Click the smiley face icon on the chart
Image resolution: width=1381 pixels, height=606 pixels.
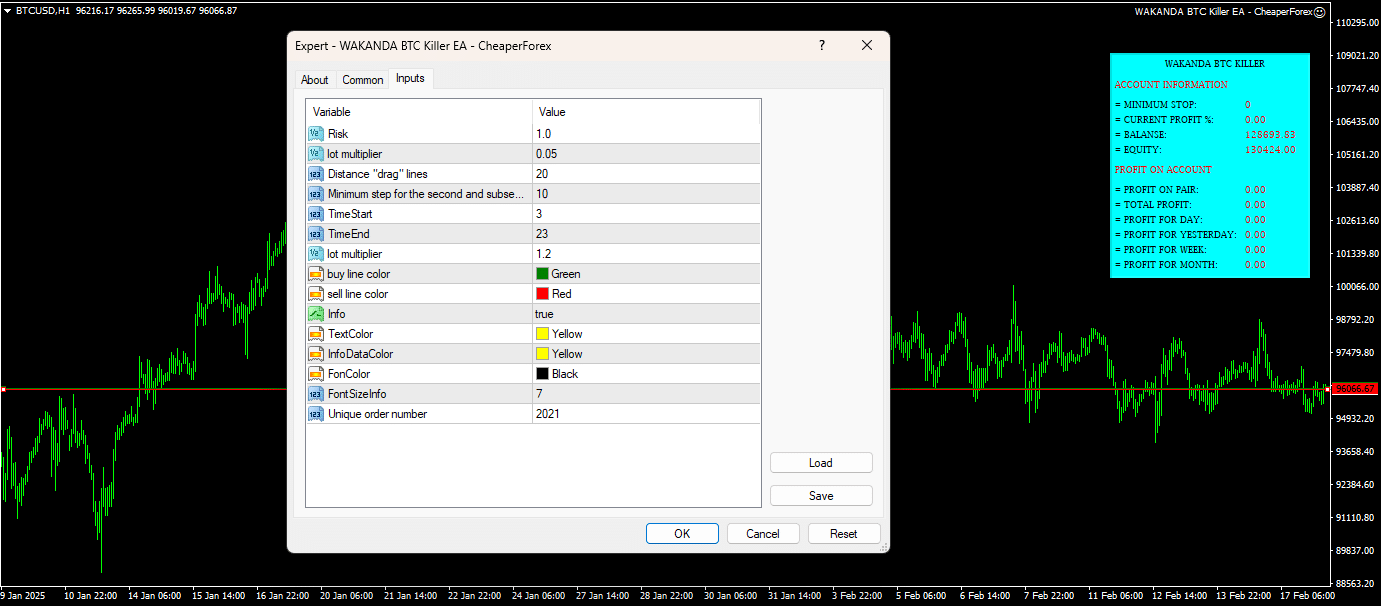point(1319,12)
